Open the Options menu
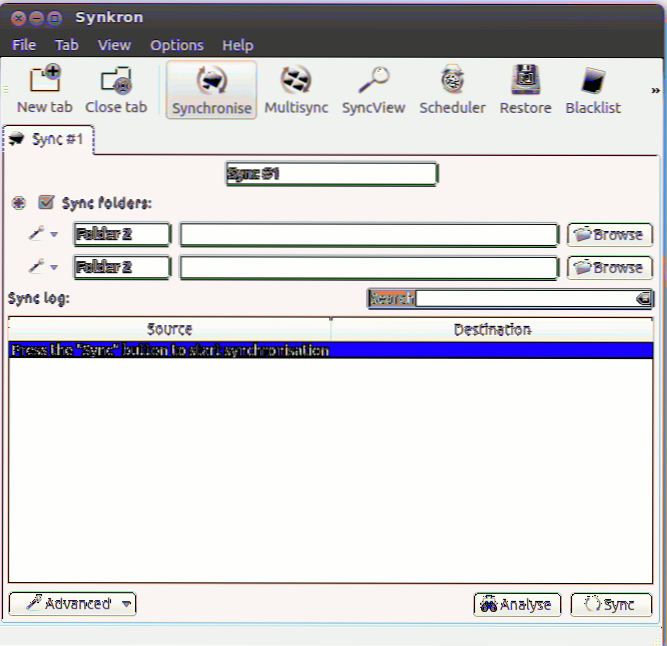The image size is (667, 646). point(176,45)
